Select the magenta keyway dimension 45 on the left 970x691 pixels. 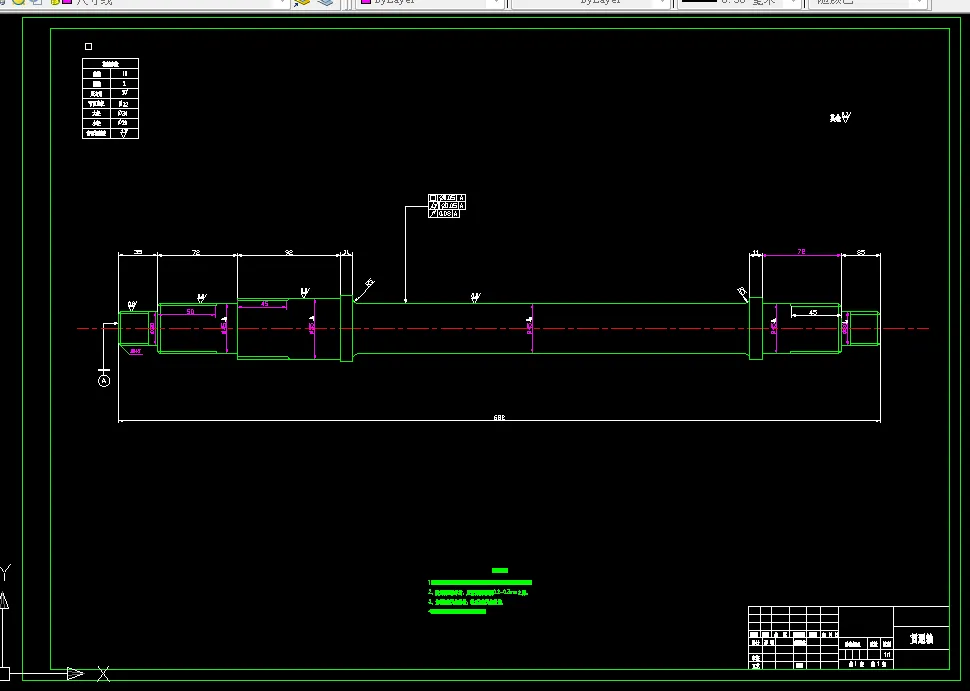[x=265, y=304]
